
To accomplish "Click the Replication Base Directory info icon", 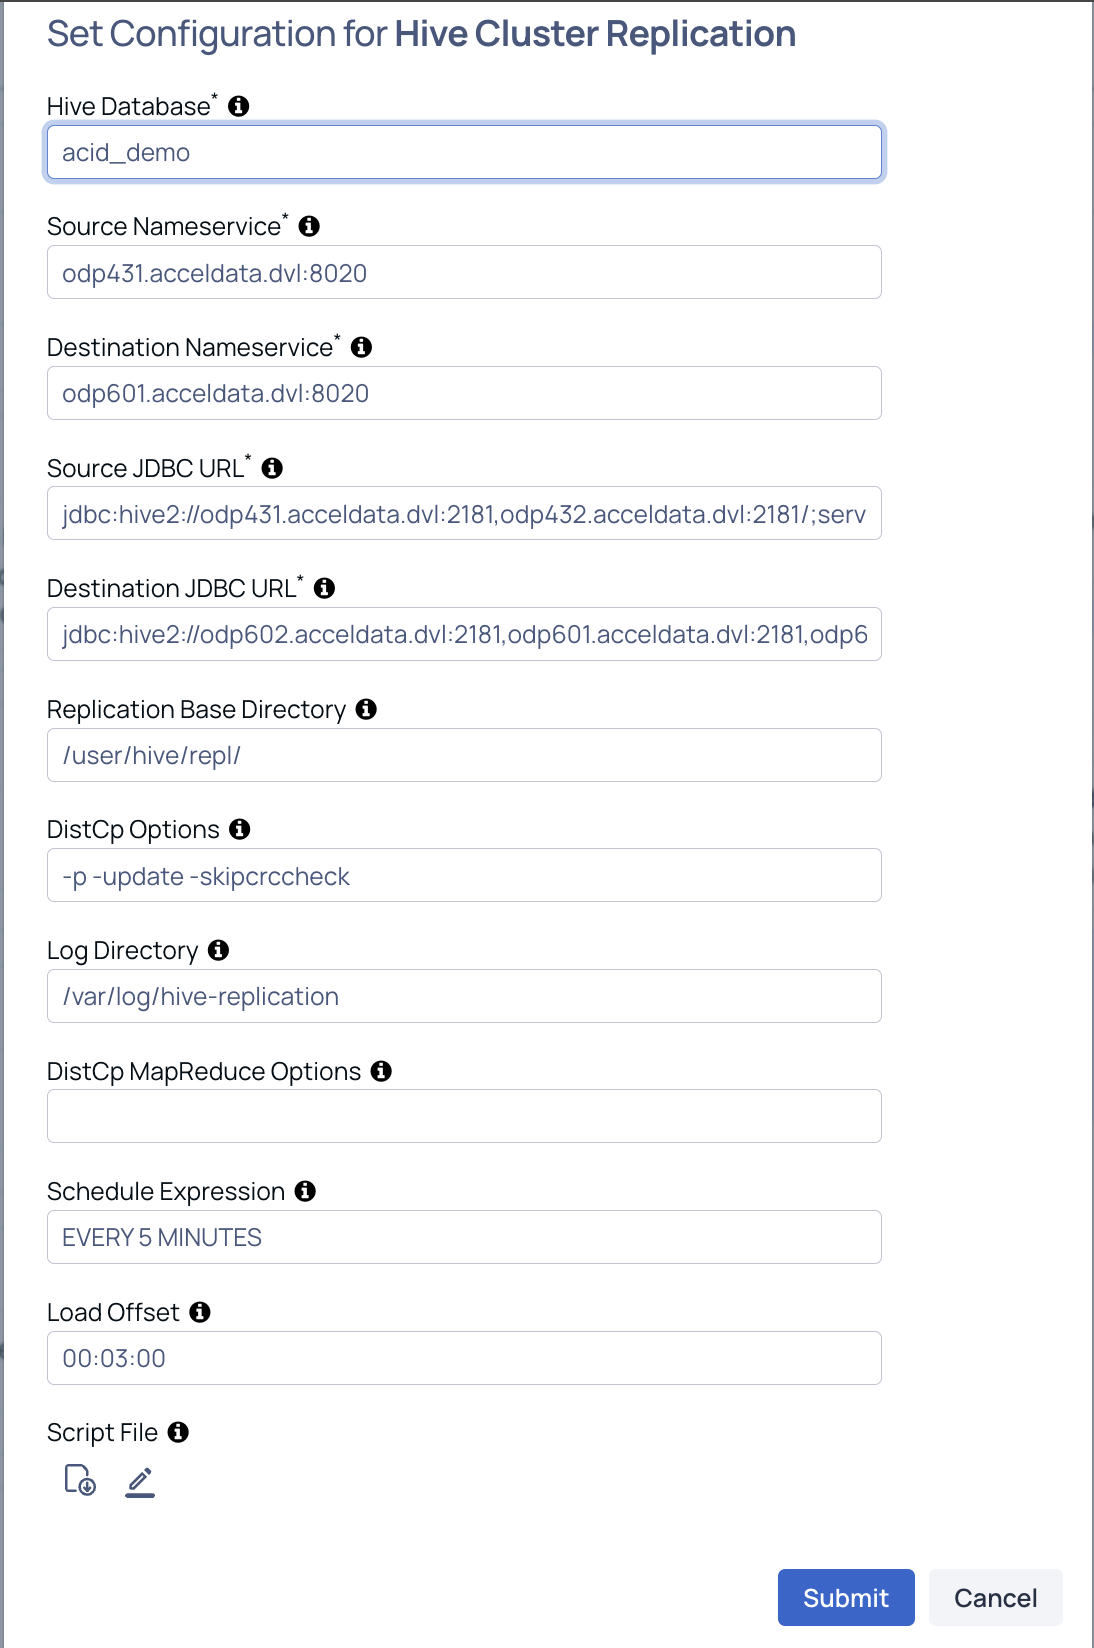I will click(x=367, y=709).
